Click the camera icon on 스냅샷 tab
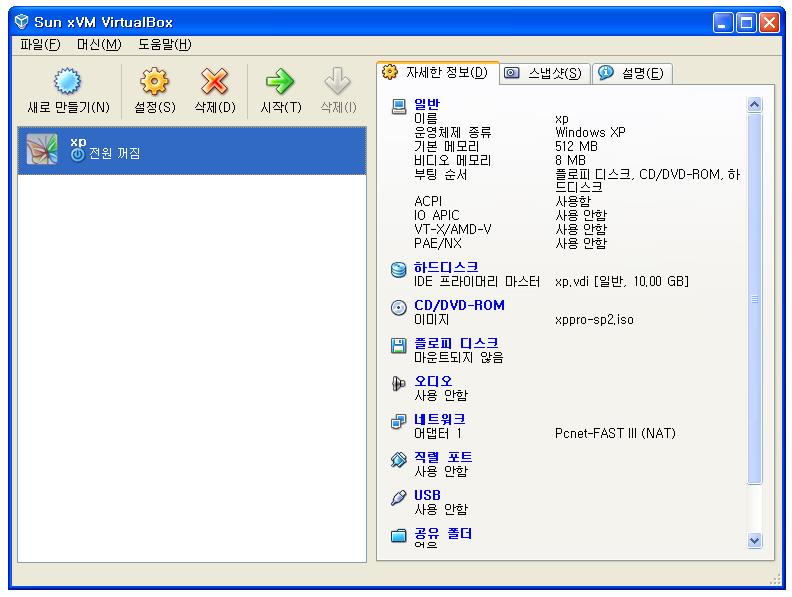The width and height of the screenshot is (792, 597). tap(512, 73)
